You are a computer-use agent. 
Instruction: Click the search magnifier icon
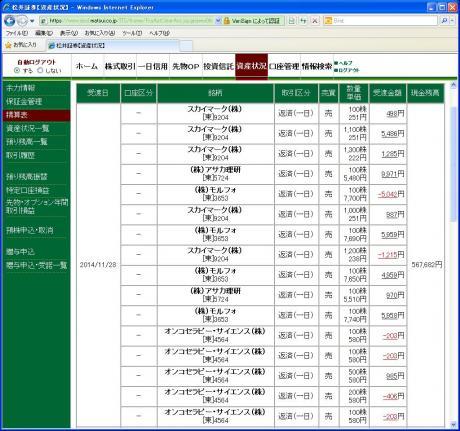coord(444,21)
